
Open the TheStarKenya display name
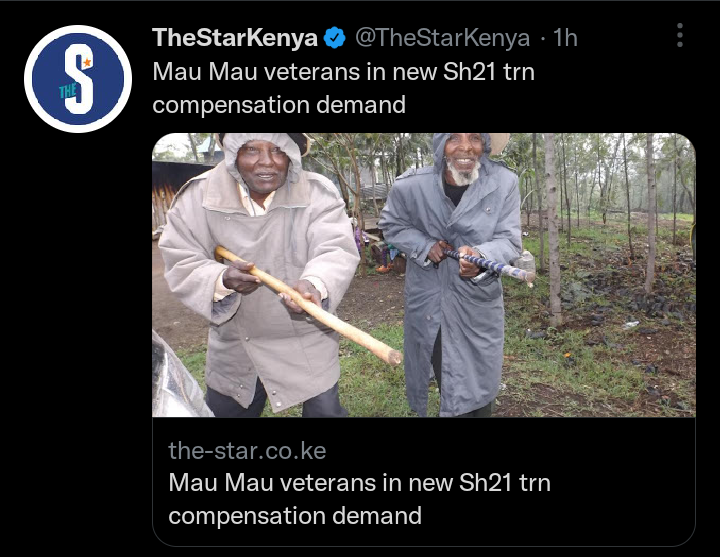[x=235, y=37]
